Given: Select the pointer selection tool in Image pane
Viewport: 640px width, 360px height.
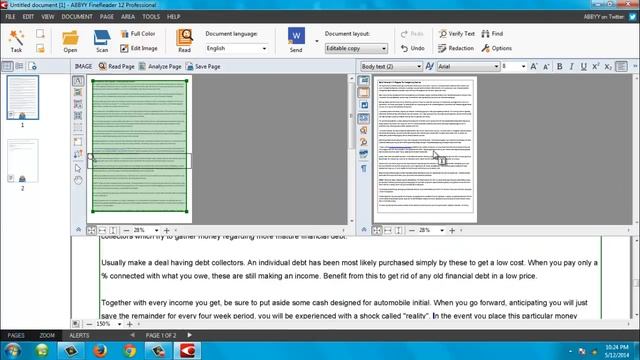Looking at the screenshot, I should [78, 168].
